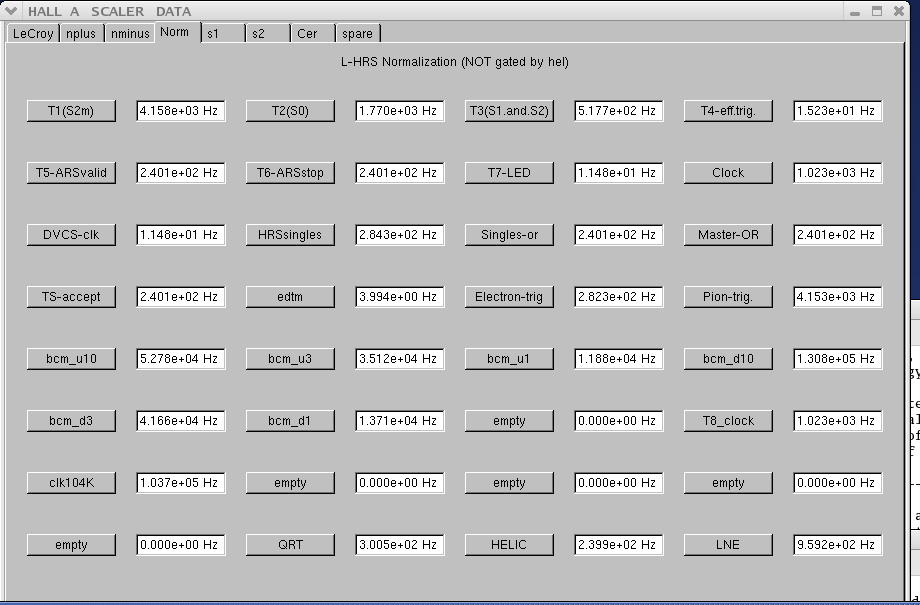
Task: Click the T3 rate field 5.177e+02 Hz
Action: 619,111
